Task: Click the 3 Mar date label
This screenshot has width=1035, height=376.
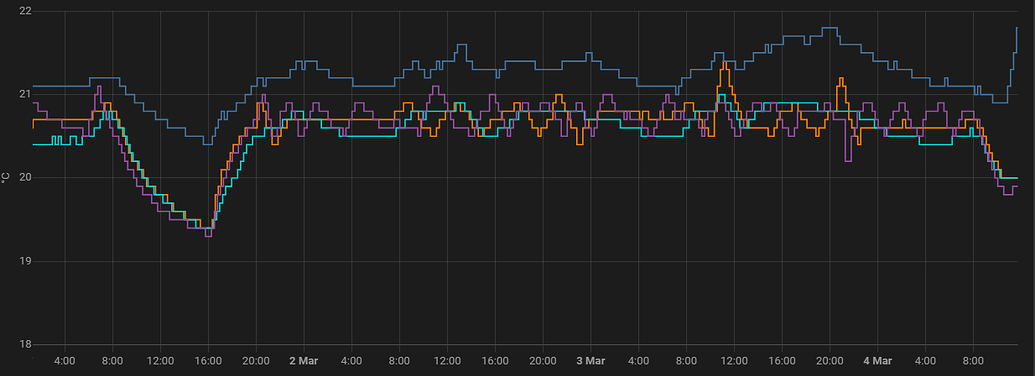Action: pyautogui.click(x=591, y=361)
